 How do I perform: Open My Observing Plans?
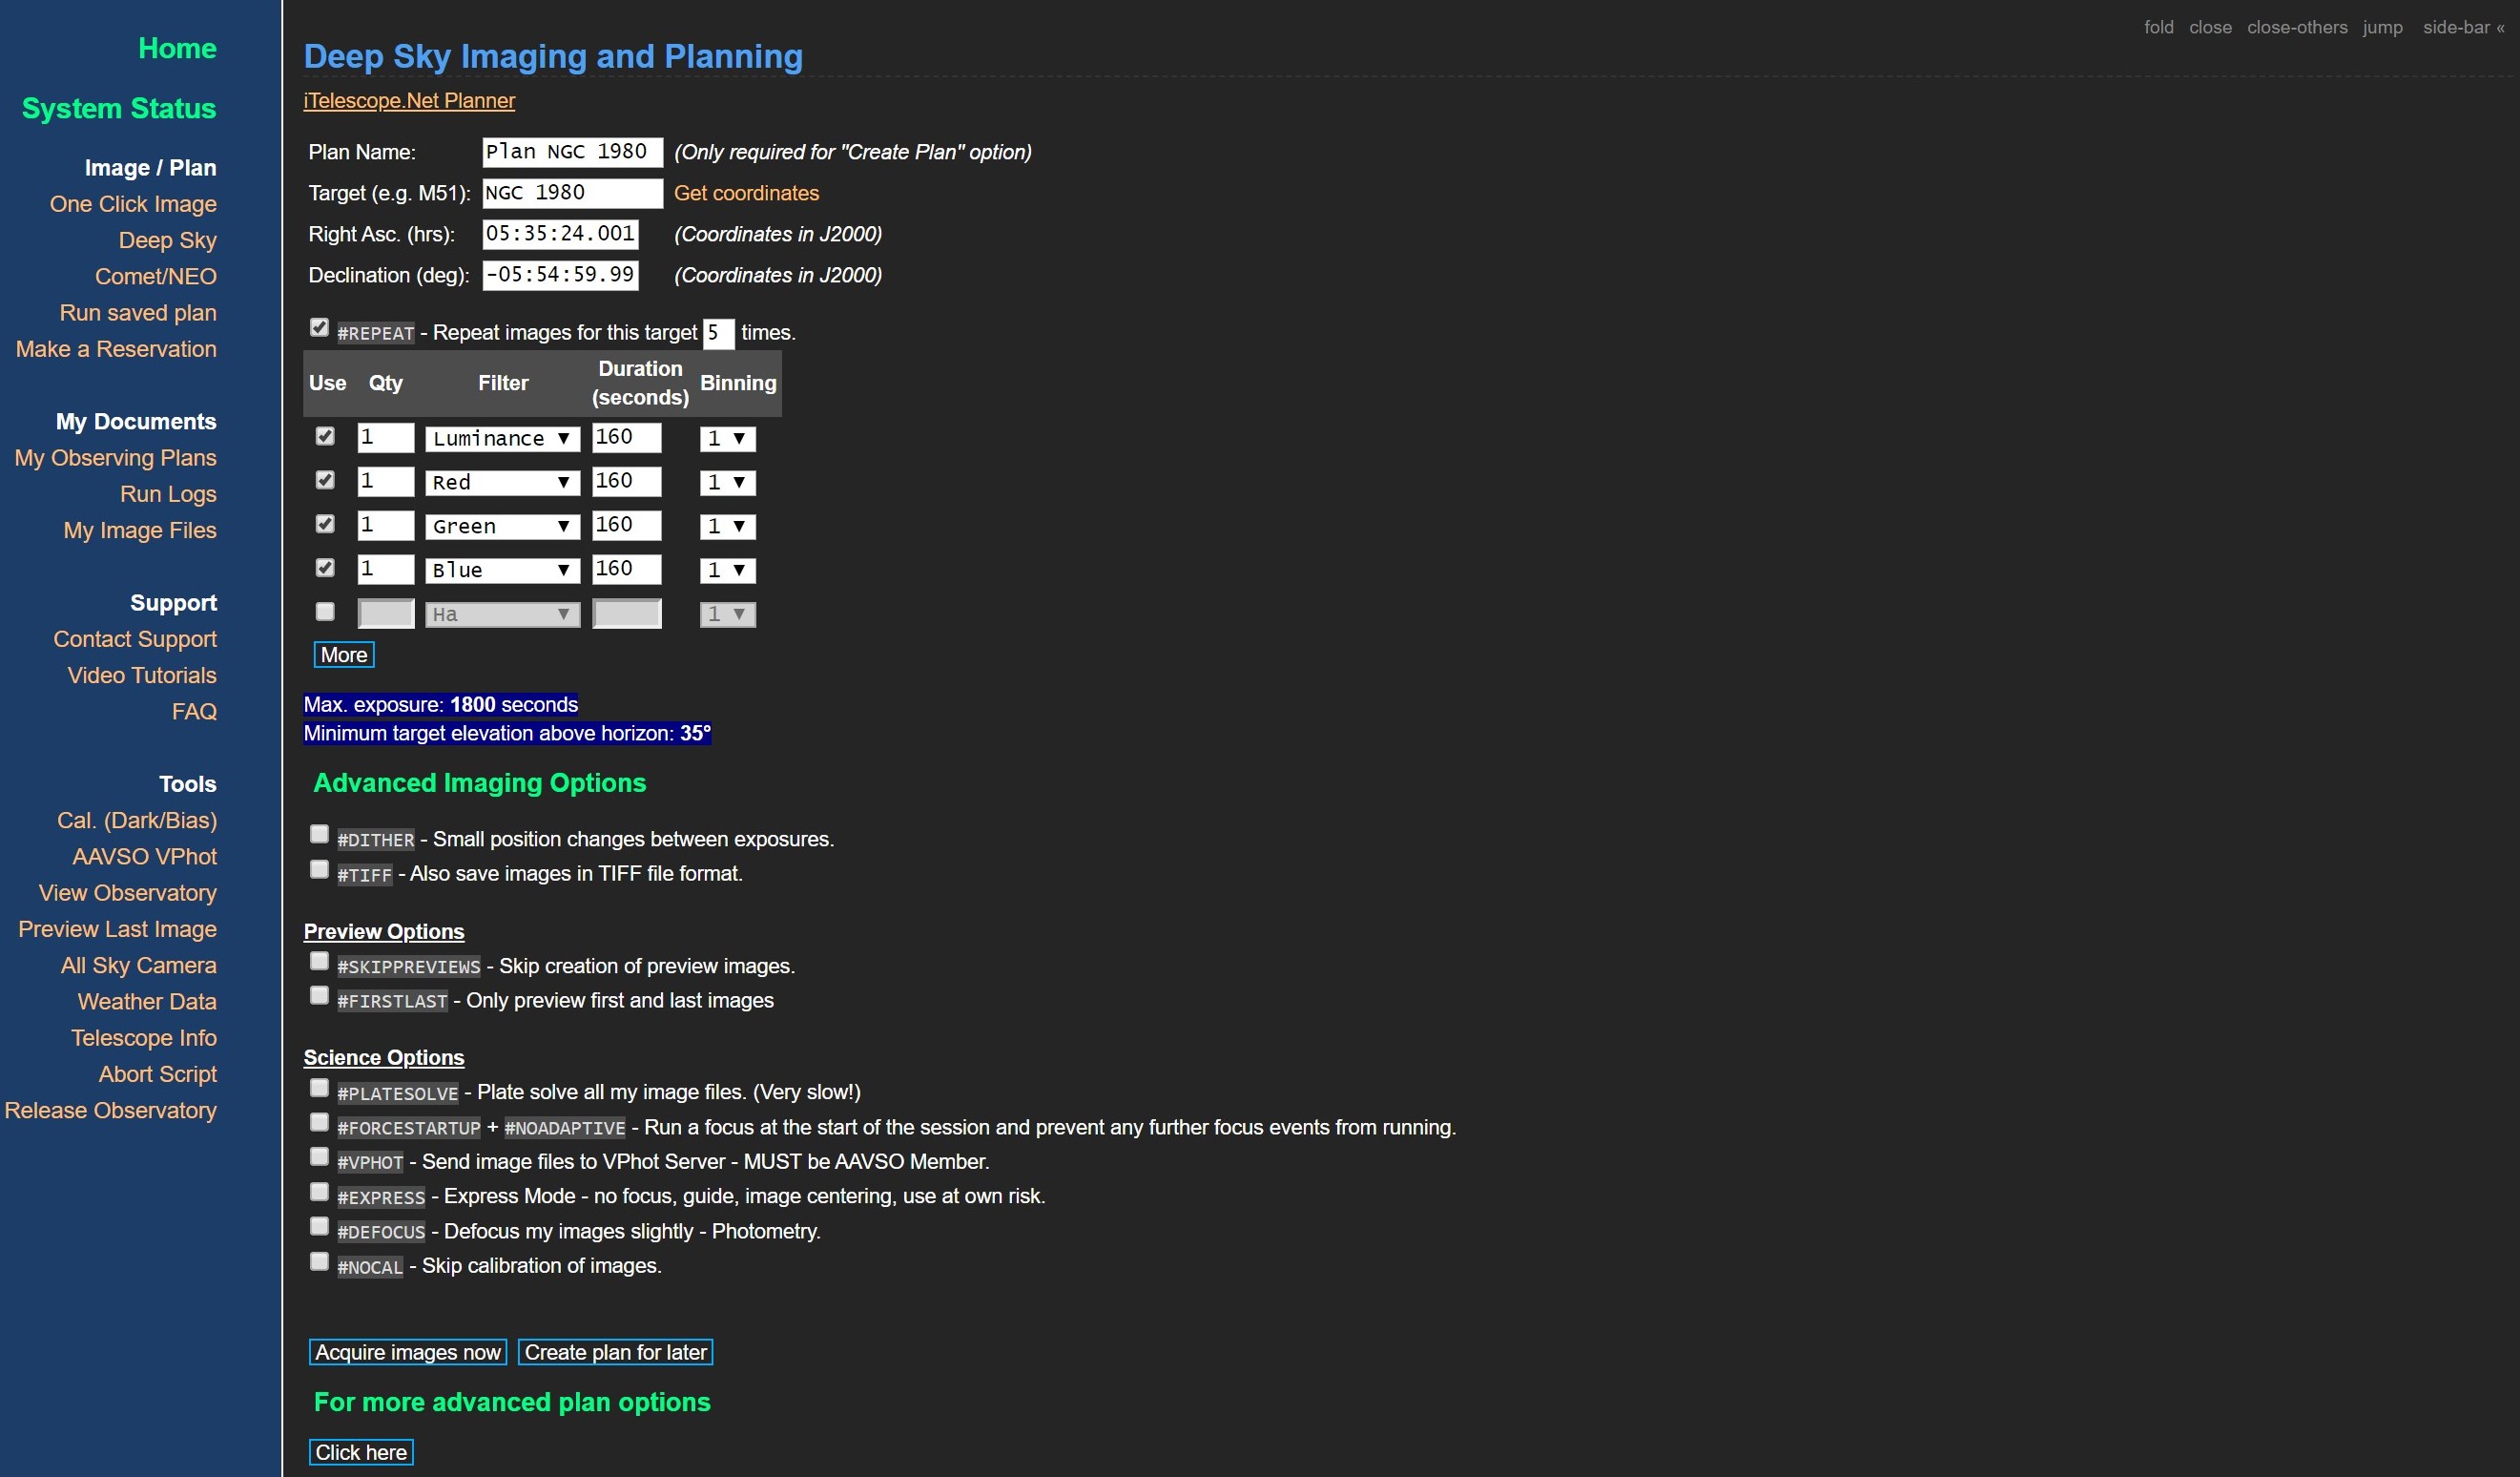click(x=115, y=458)
